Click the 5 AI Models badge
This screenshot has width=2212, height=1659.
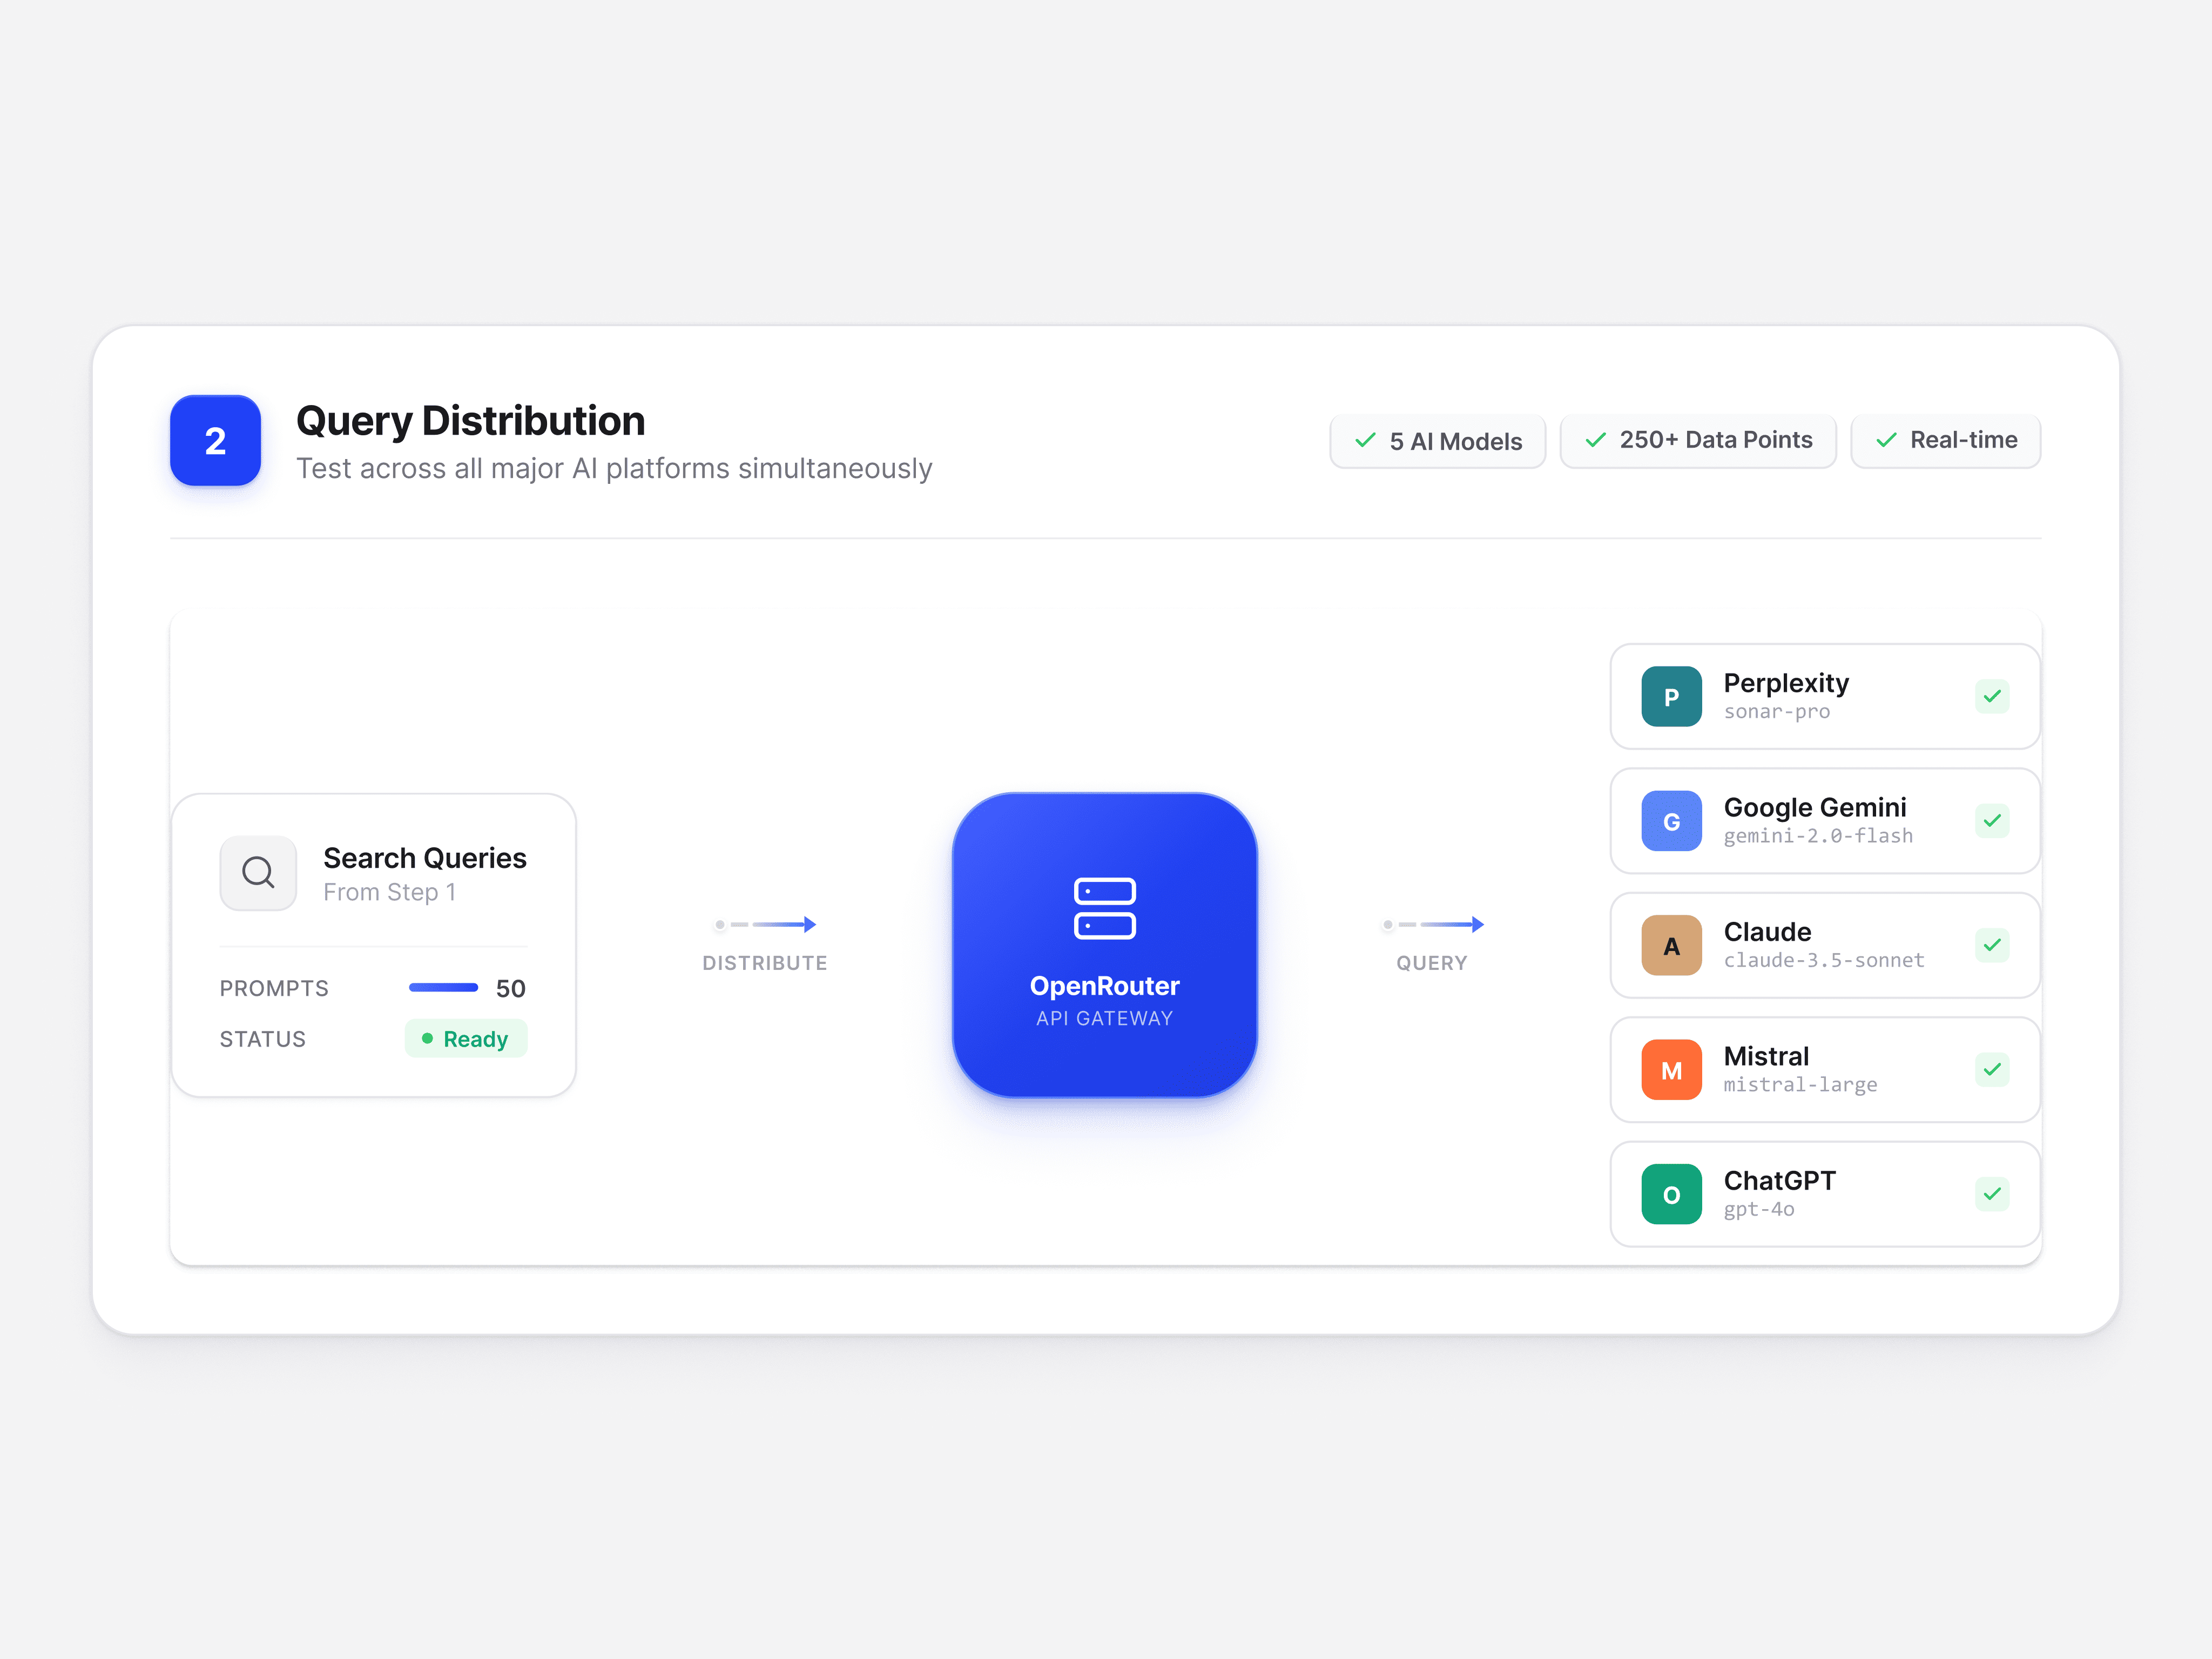1437,441
